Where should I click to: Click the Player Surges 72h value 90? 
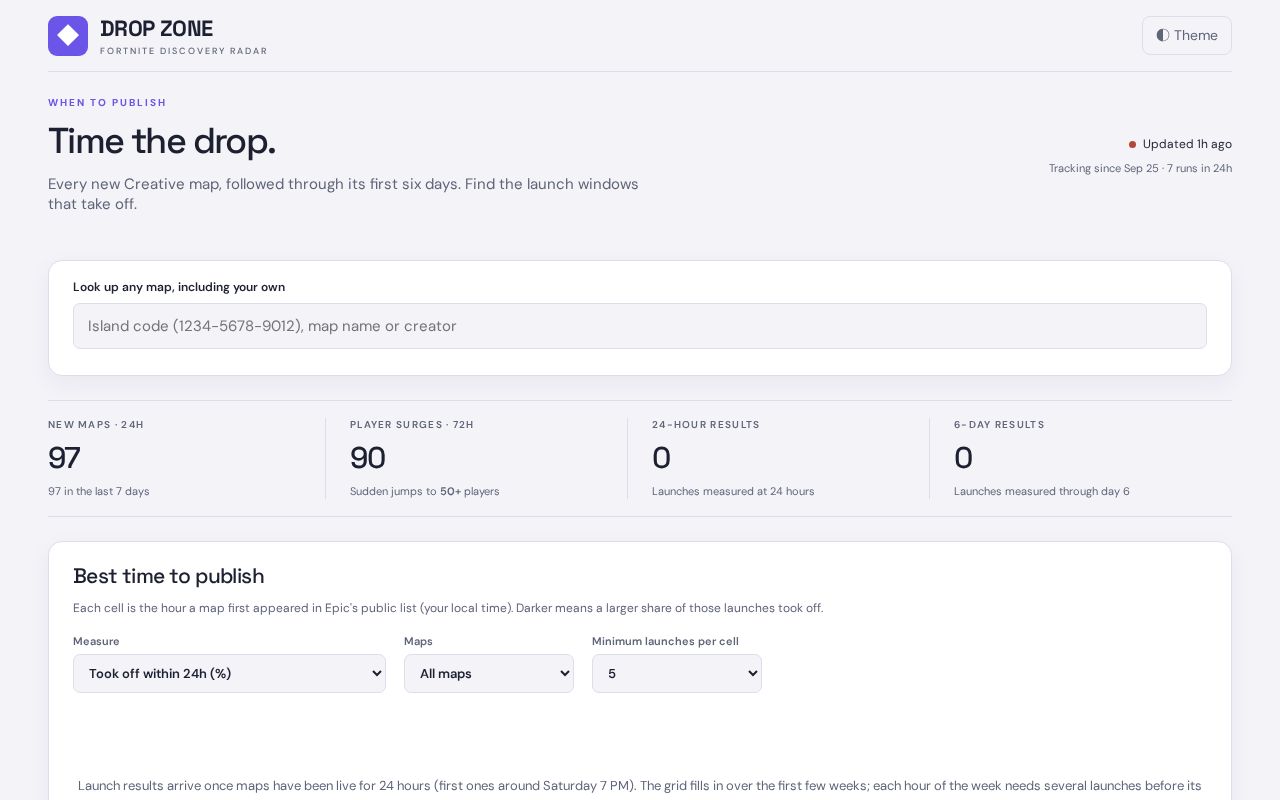[x=368, y=458]
